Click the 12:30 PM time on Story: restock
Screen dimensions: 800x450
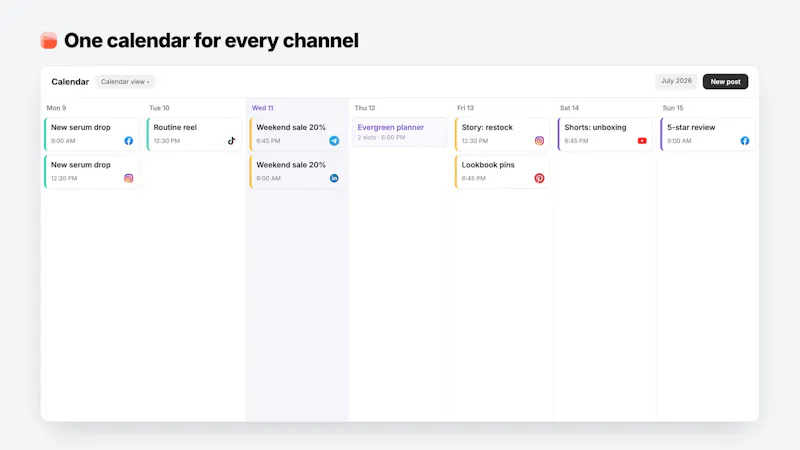[x=475, y=141]
